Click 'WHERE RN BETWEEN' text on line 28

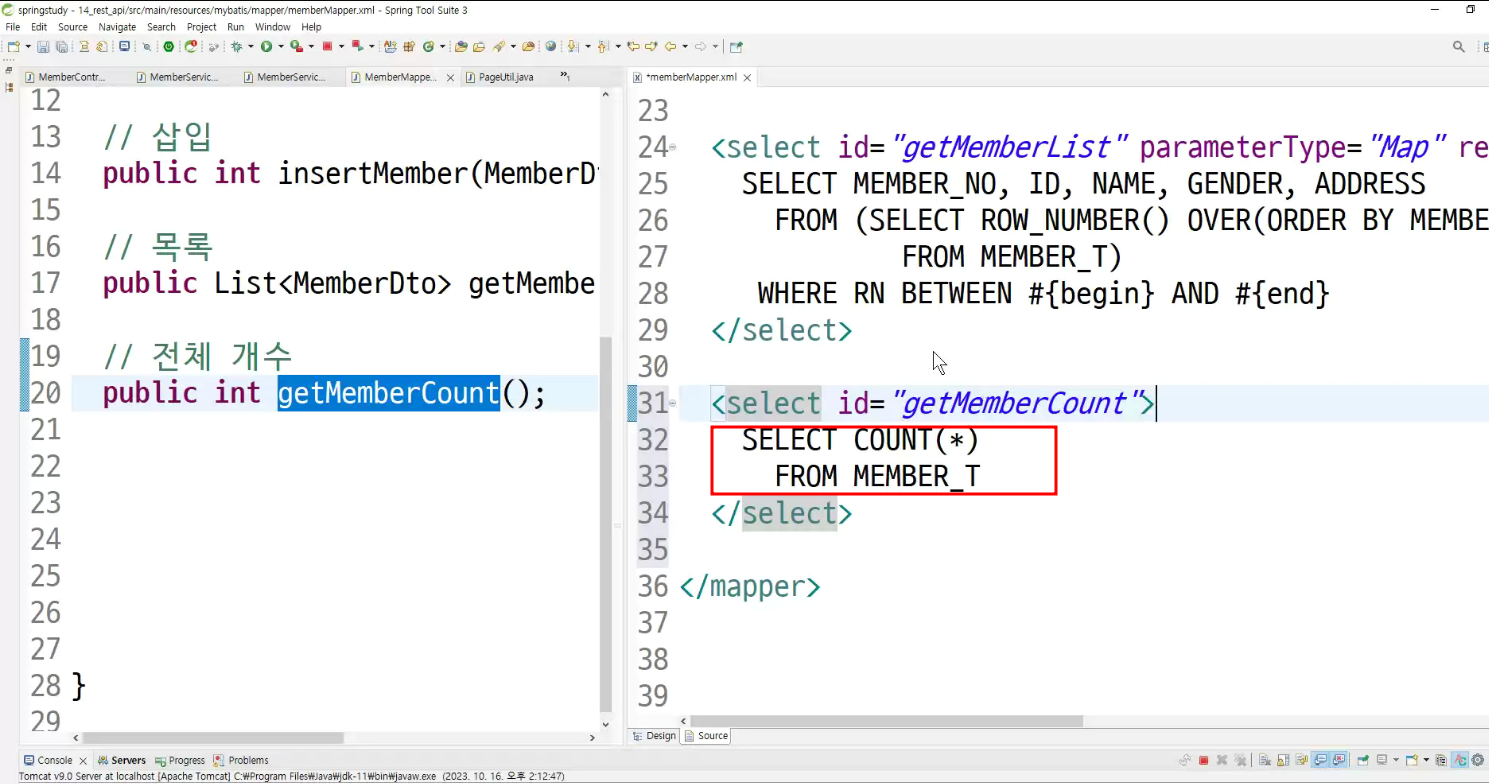coord(885,294)
